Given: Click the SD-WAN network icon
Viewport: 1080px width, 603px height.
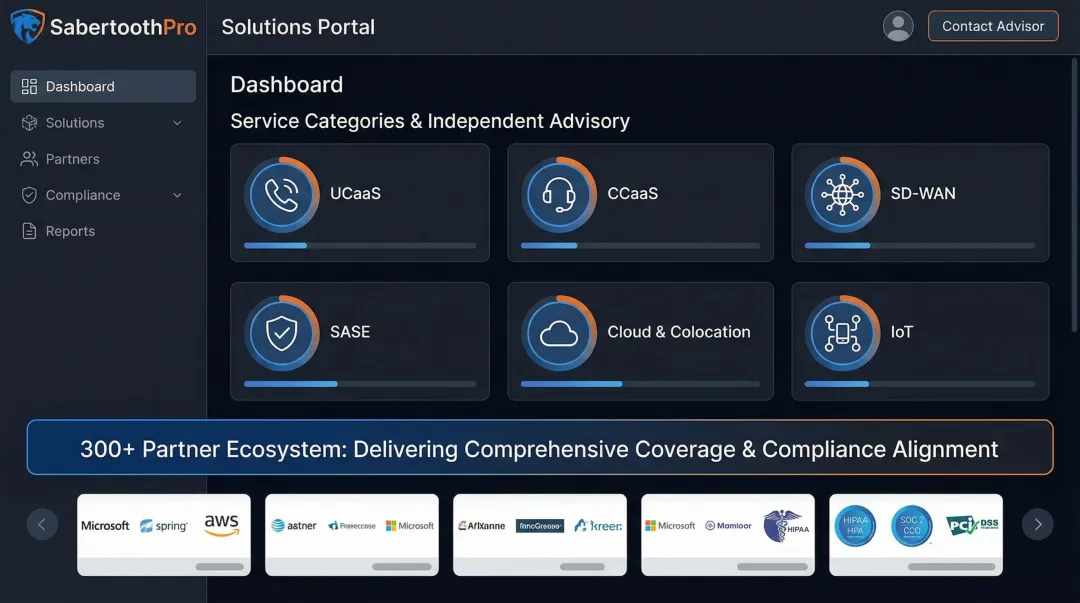Looking at the screenshot, I should click(x=841, y=194).
